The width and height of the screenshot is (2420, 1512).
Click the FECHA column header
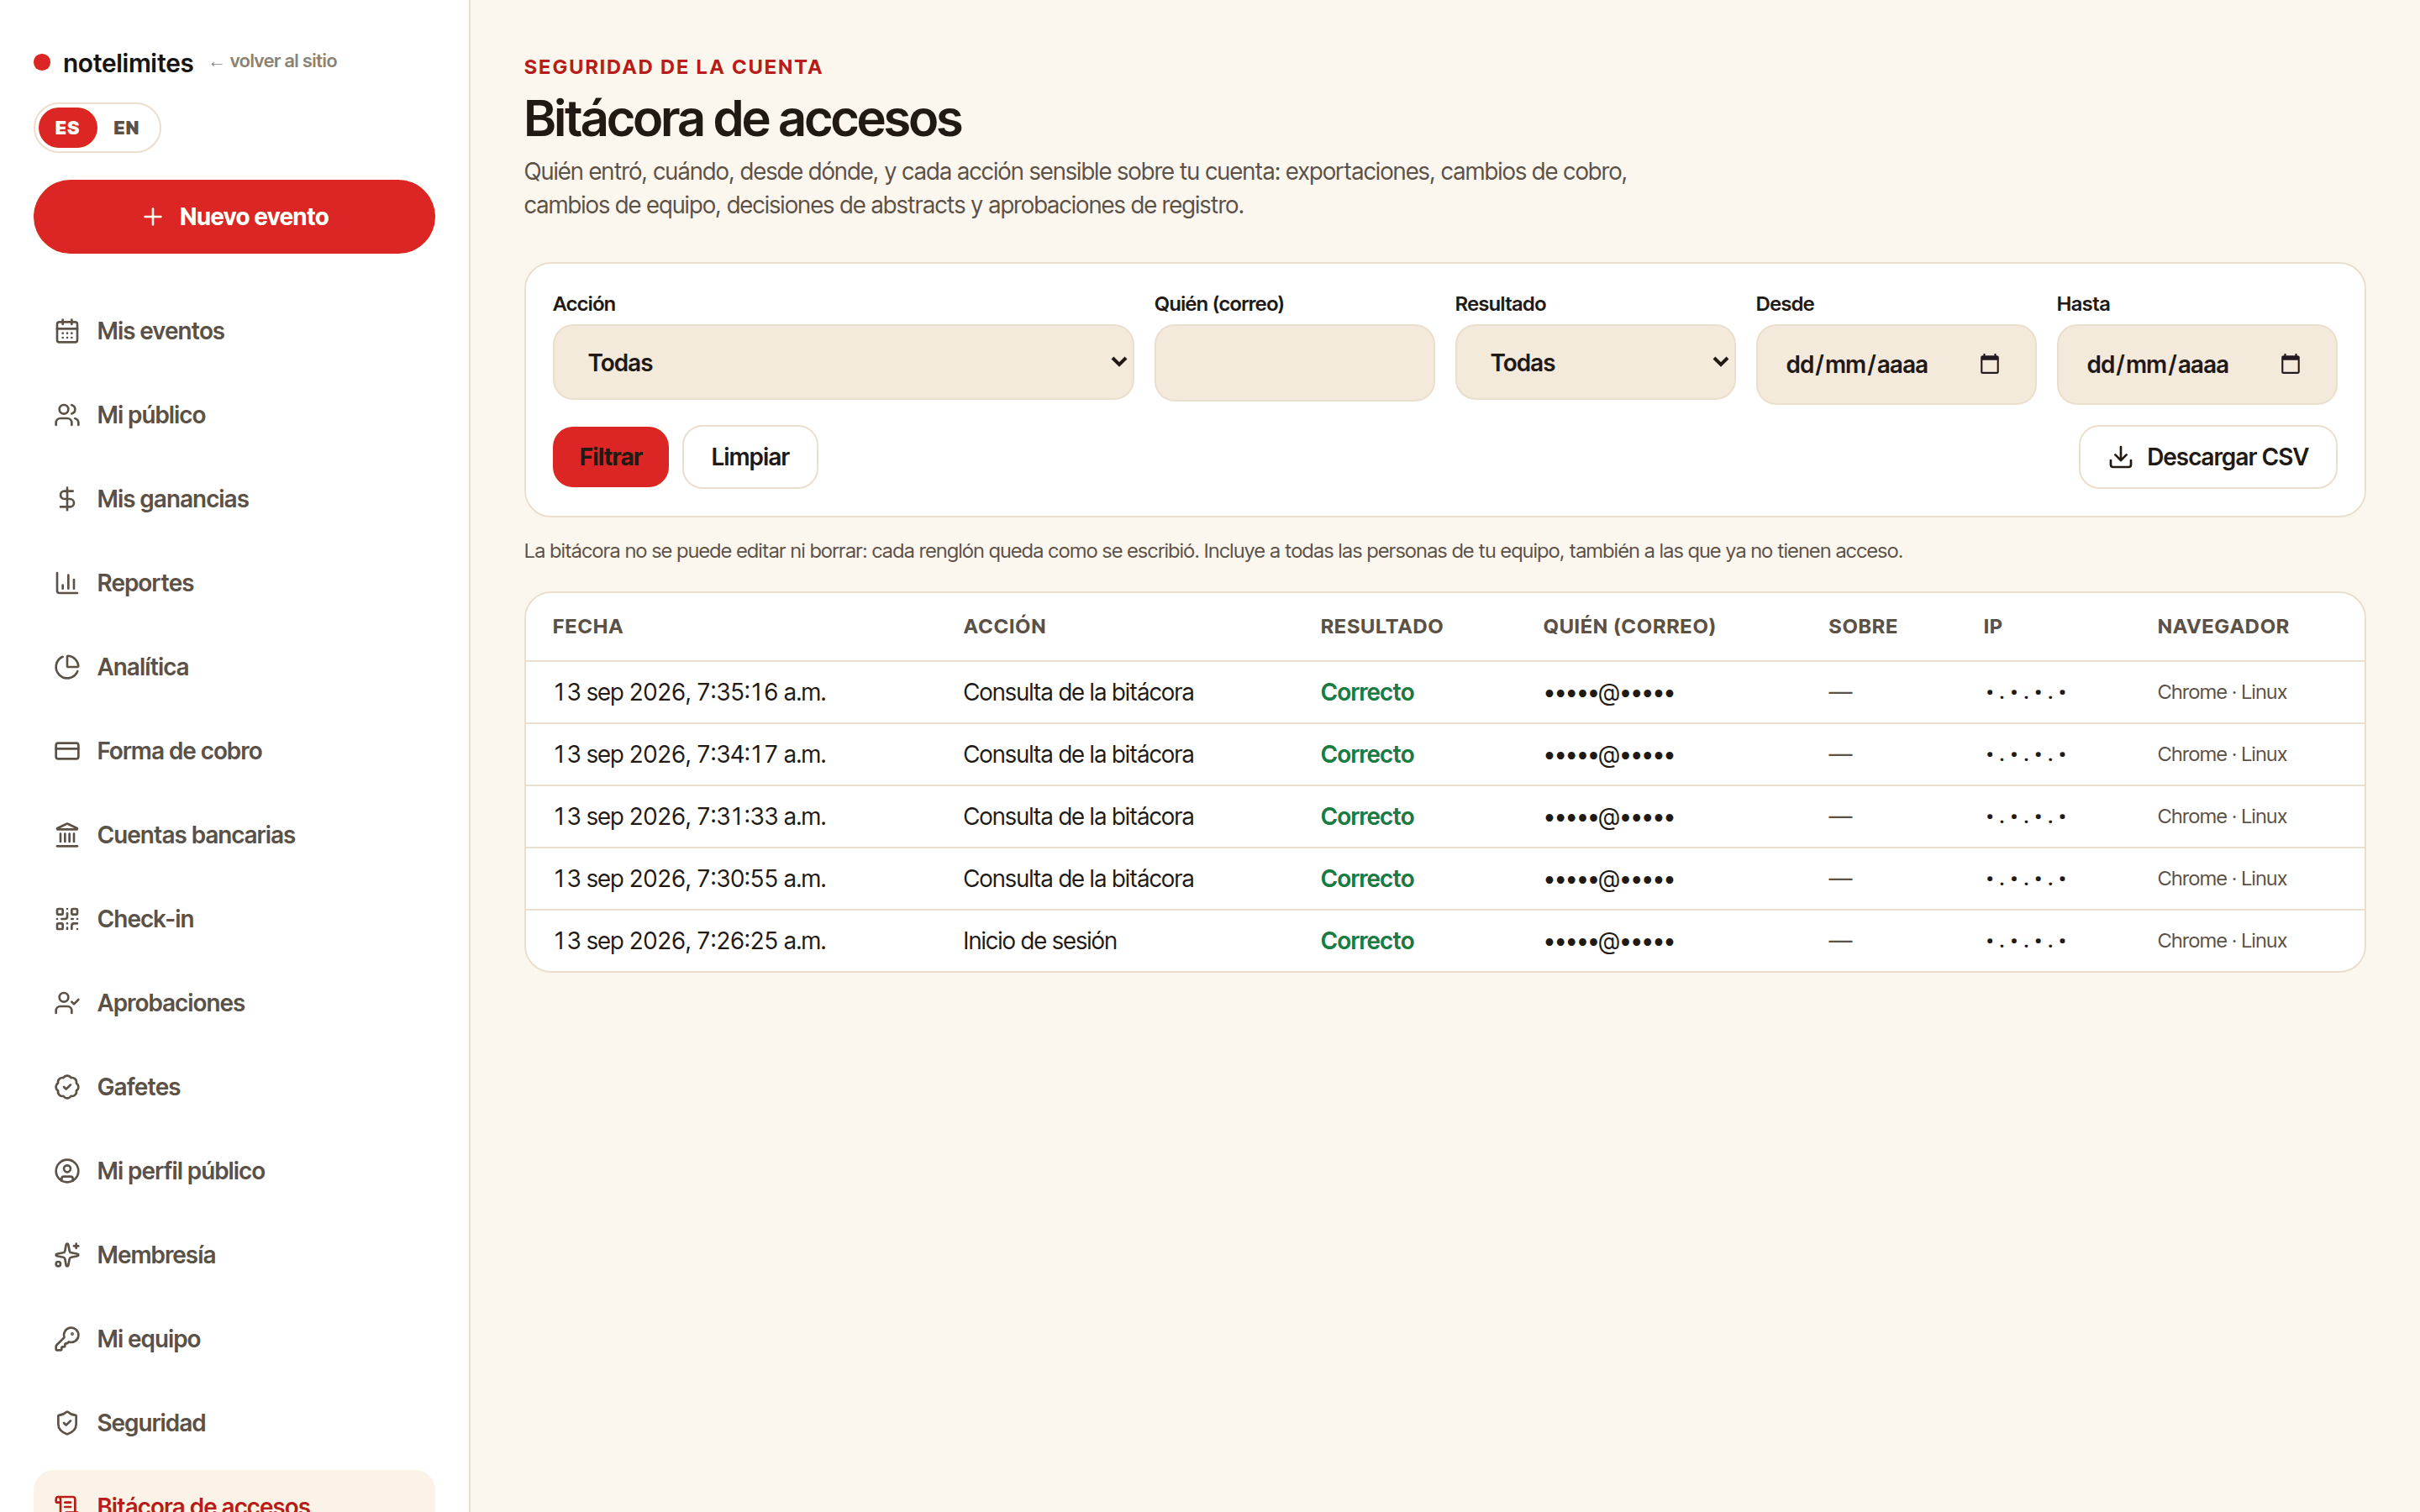coord(588,627)
